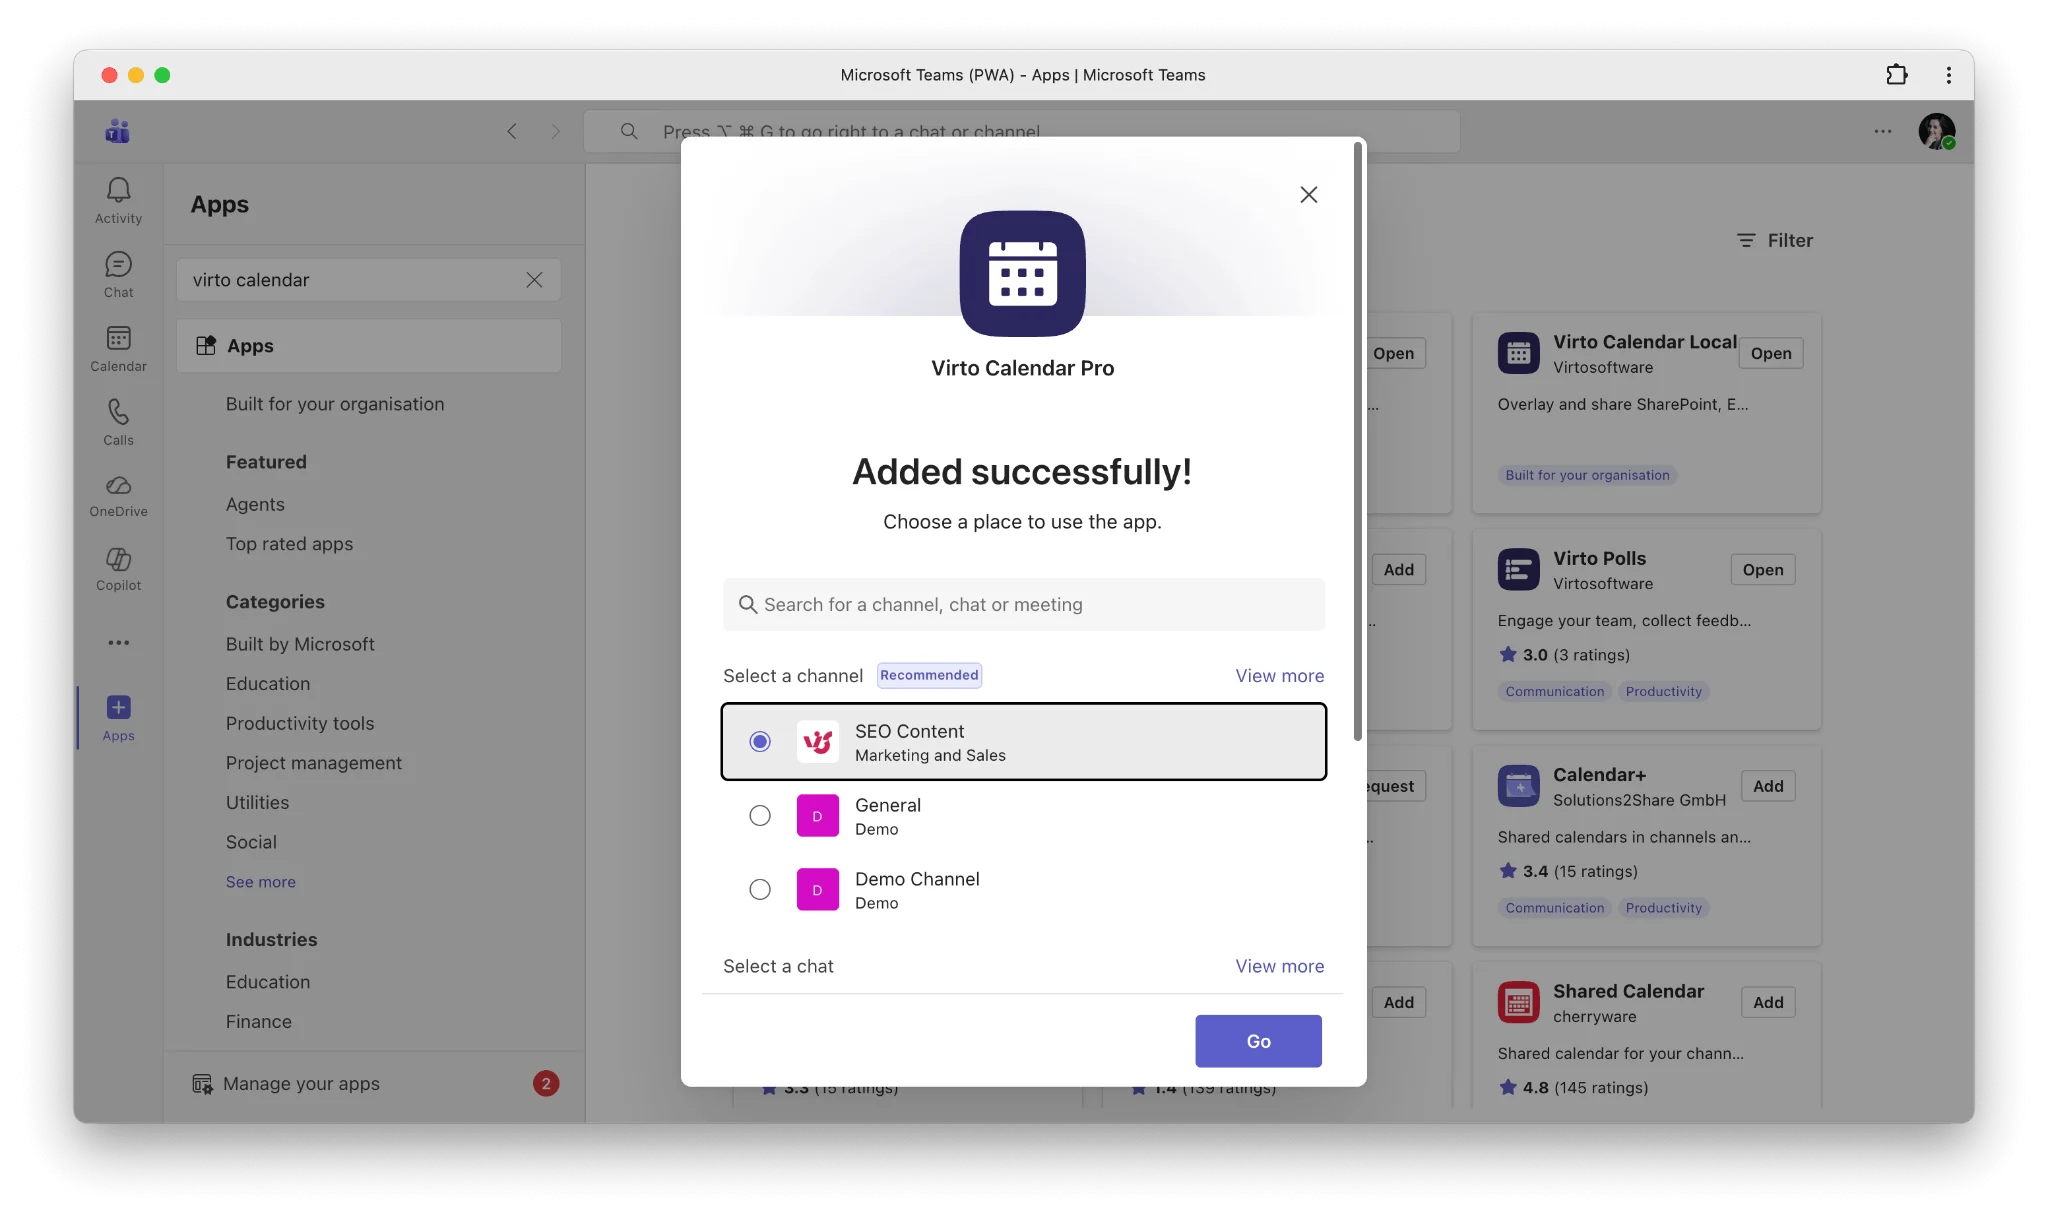The height and width of the screenshot is (1221, 2048).
Task: Click Calendar+ Productivity tag
Action: tap(1663, 908)
